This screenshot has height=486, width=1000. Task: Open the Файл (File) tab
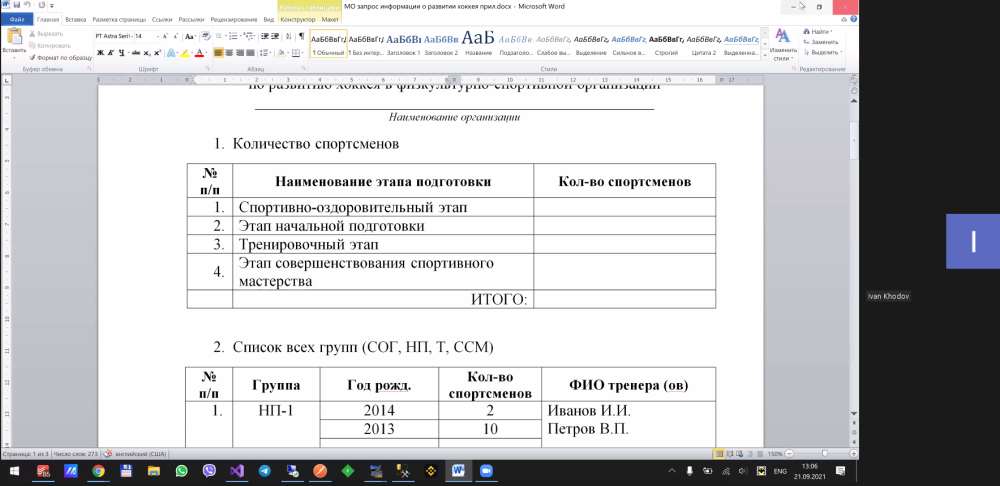[17, 20]
